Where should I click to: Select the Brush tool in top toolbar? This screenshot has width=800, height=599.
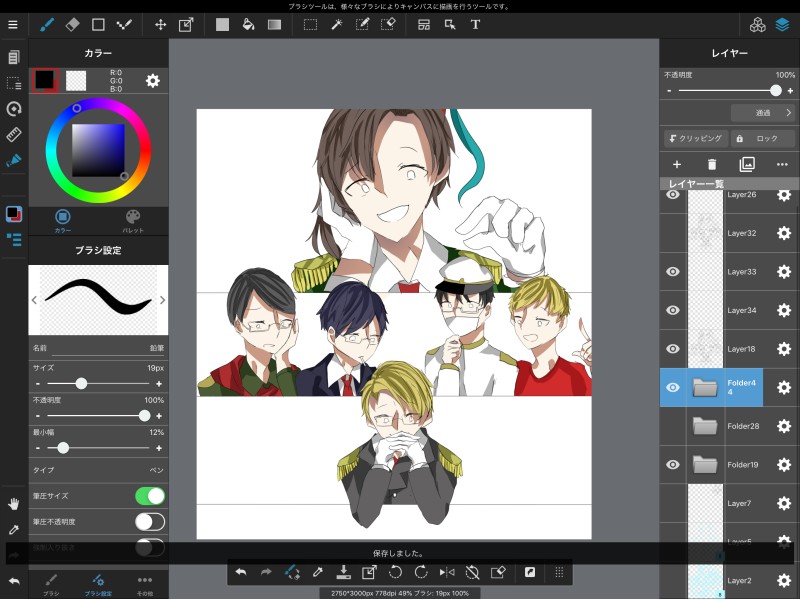click(47, 24)
